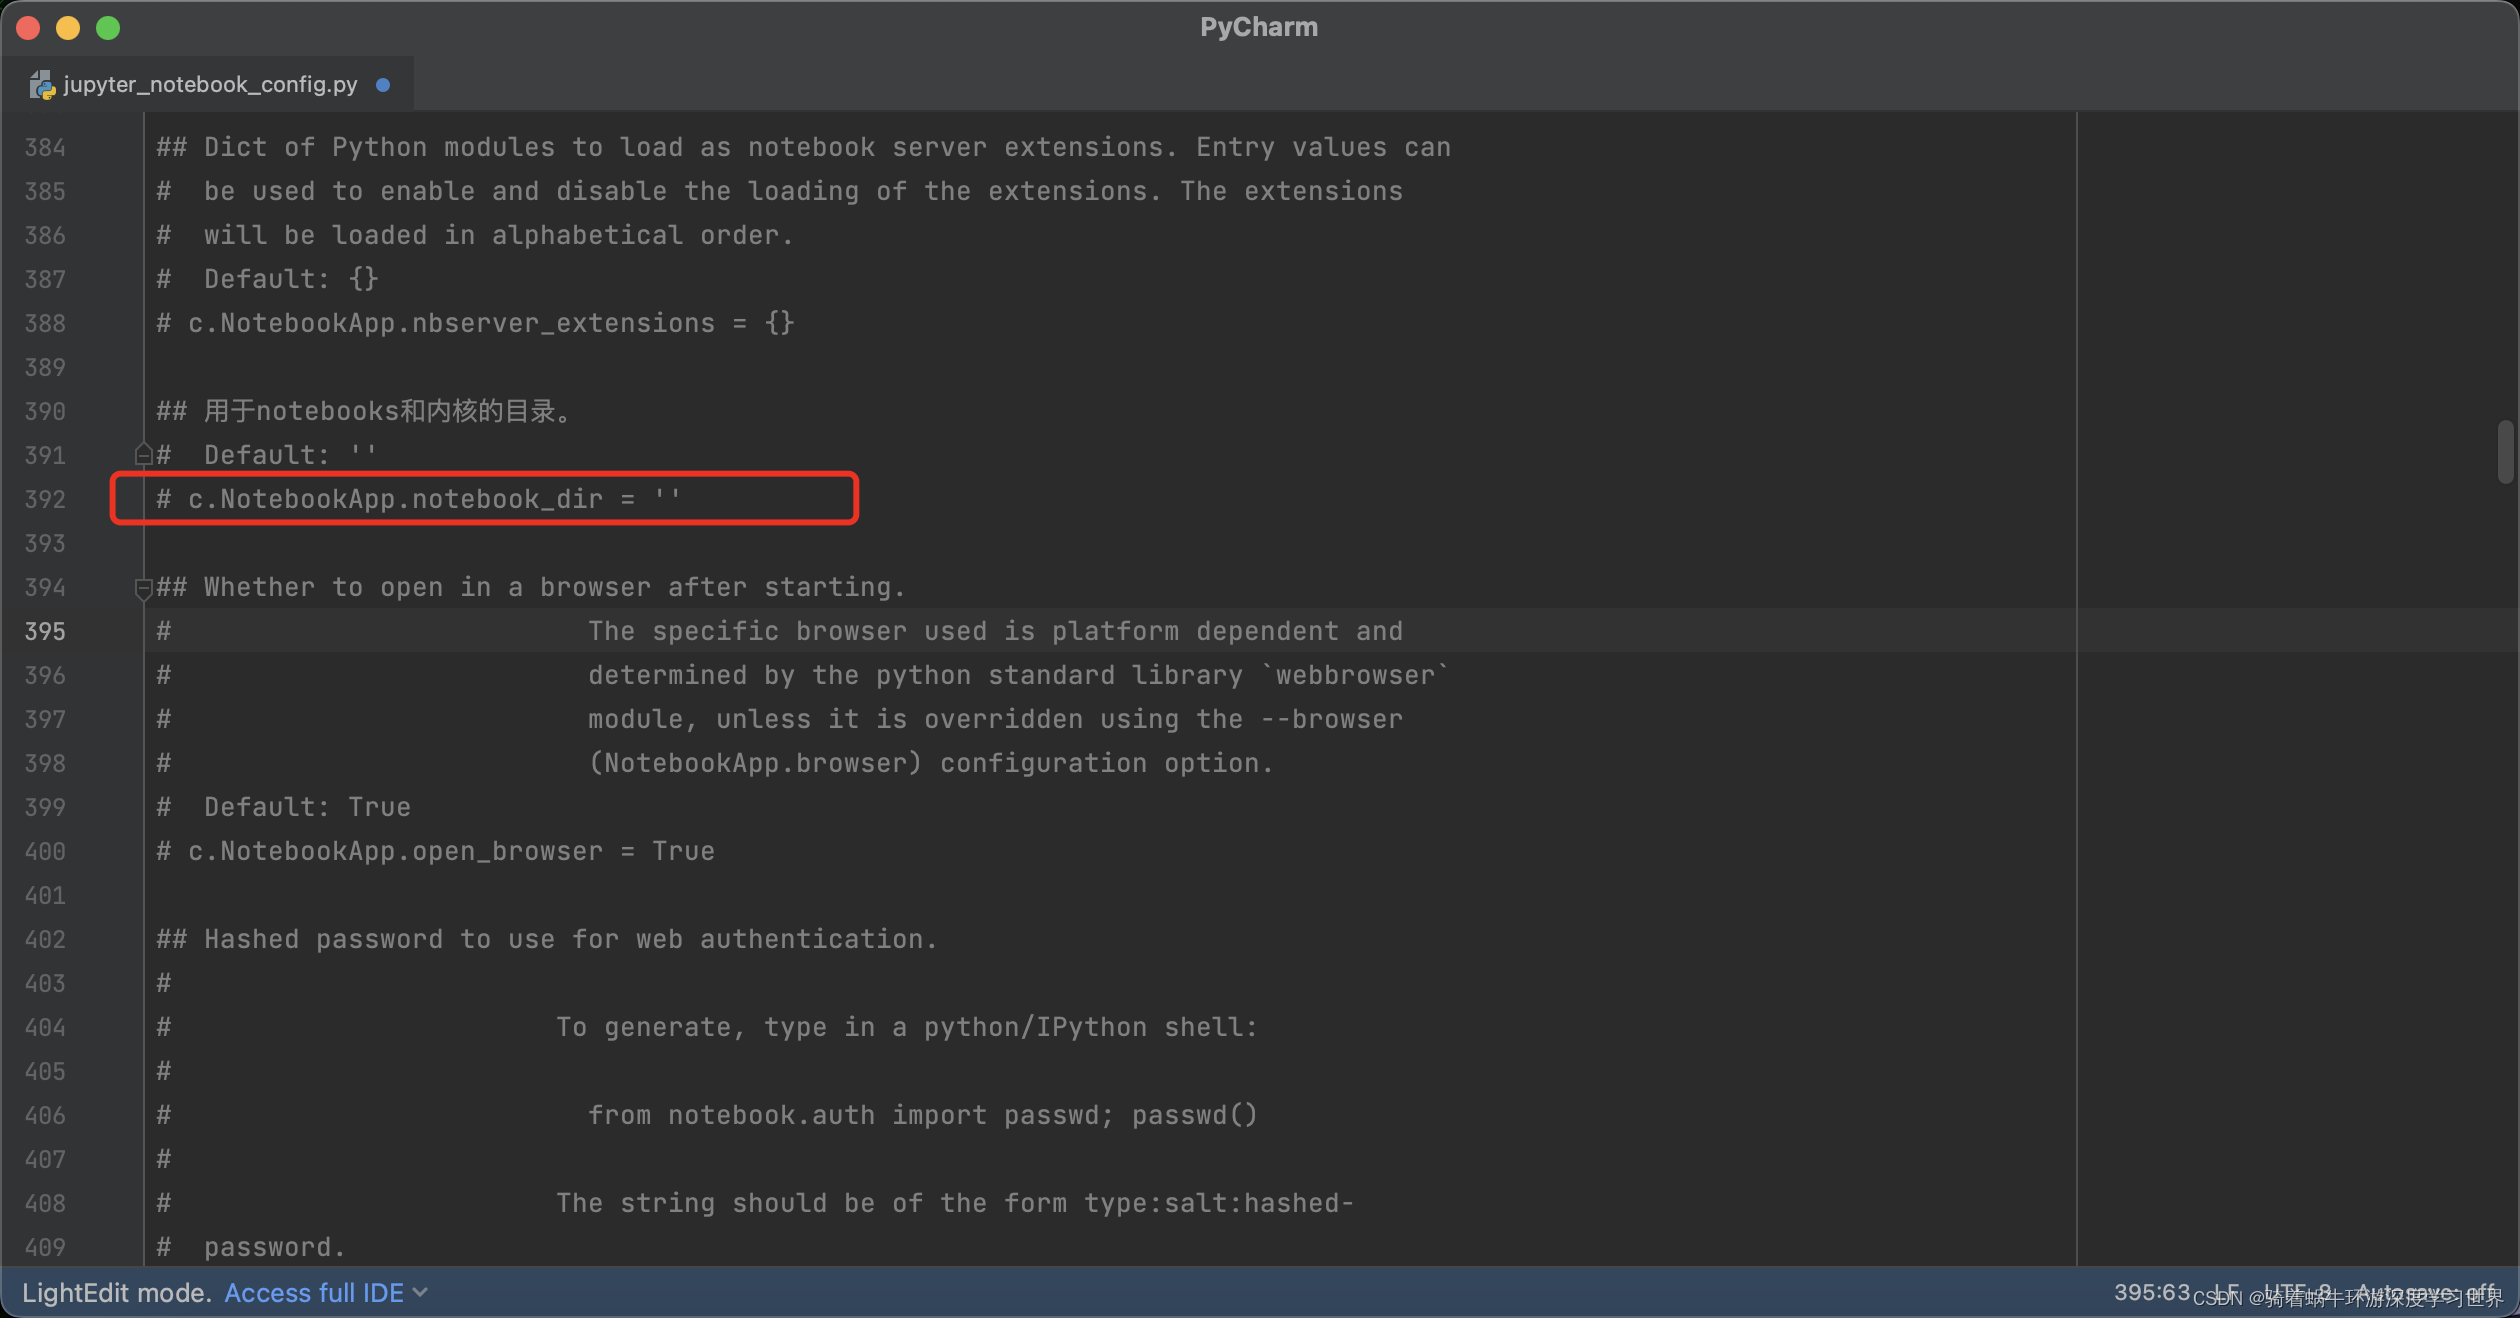Place cursor on c.NotebookApp.open_browser line
This screenshot has height=1318, width=2520.
pos(435,852)
